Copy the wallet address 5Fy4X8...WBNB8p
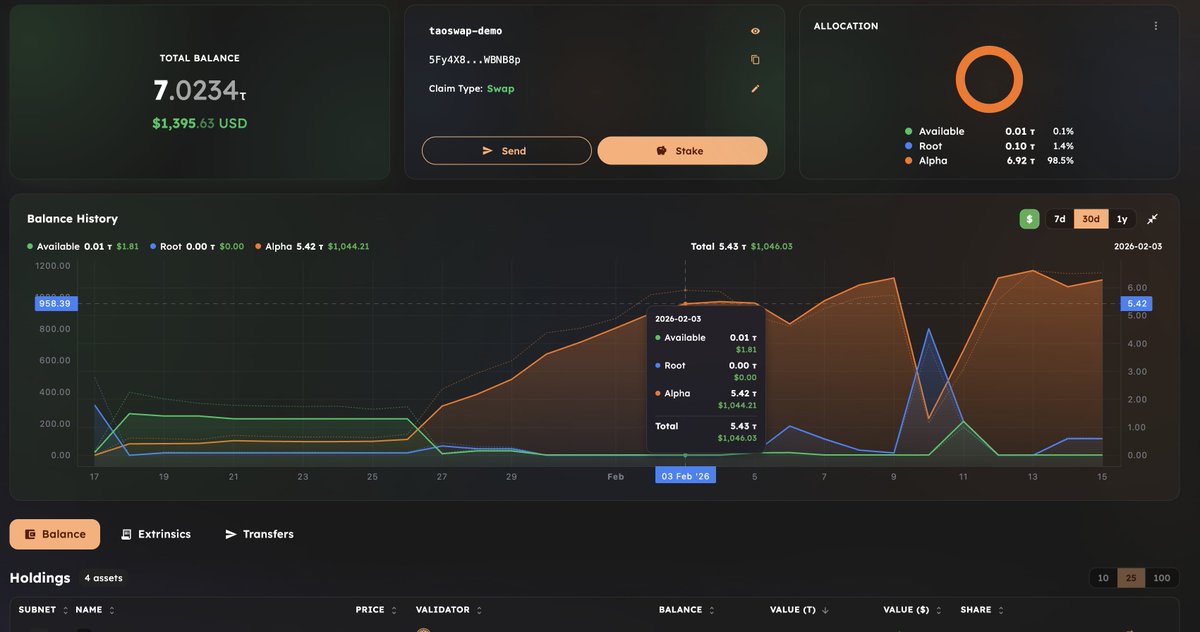1200x632 pixels. [755, 60]
